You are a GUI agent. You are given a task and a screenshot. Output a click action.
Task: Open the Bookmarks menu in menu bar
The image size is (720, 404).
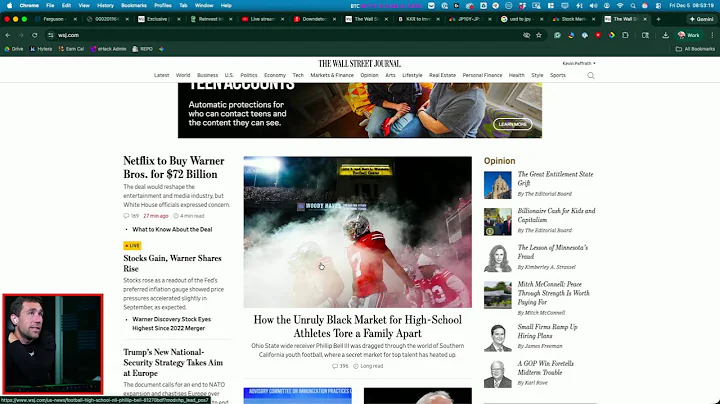(134, 6)
